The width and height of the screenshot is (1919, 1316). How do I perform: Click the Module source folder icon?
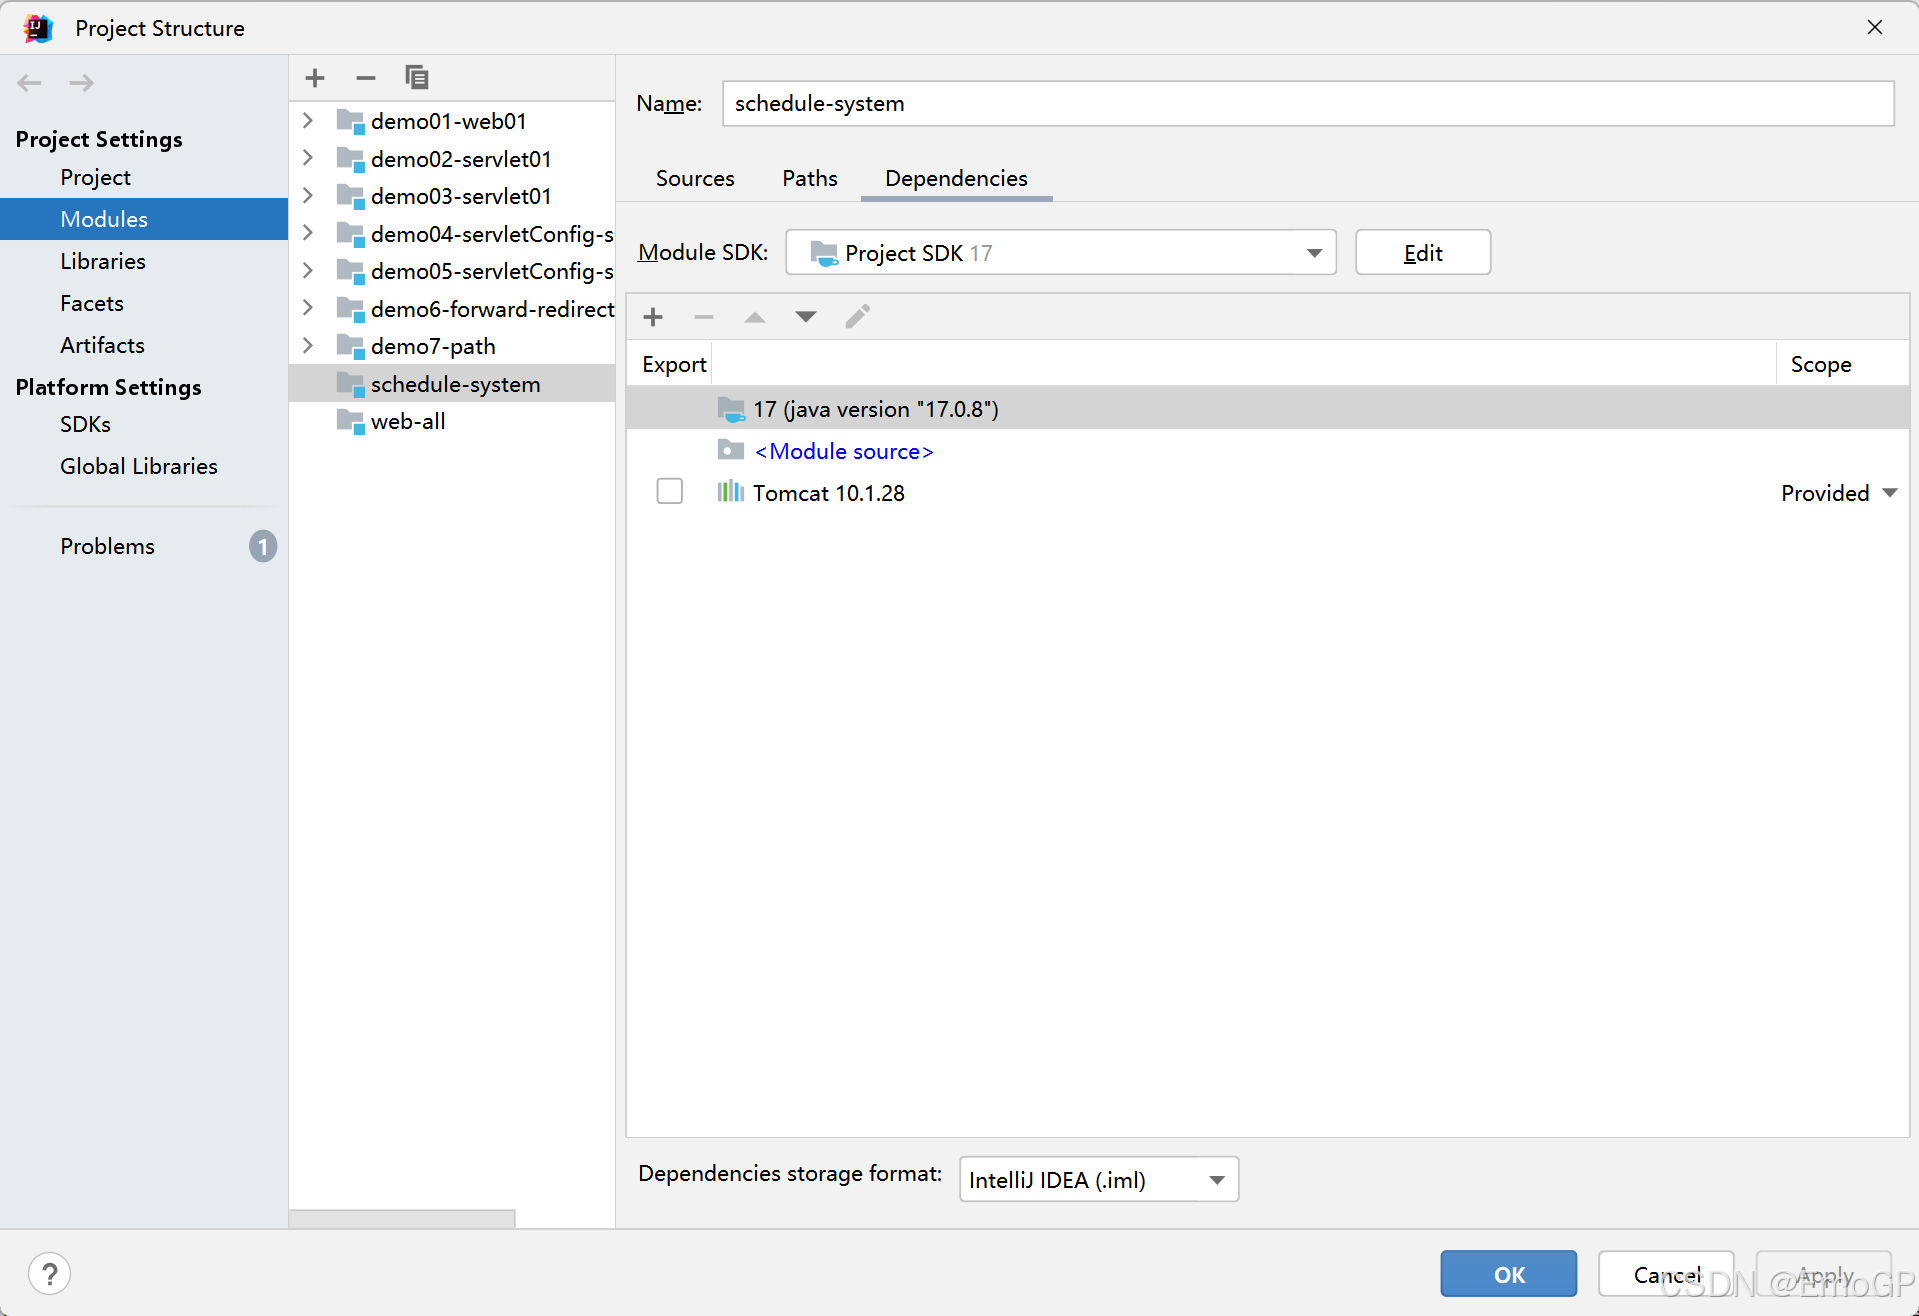coord(731,450)
